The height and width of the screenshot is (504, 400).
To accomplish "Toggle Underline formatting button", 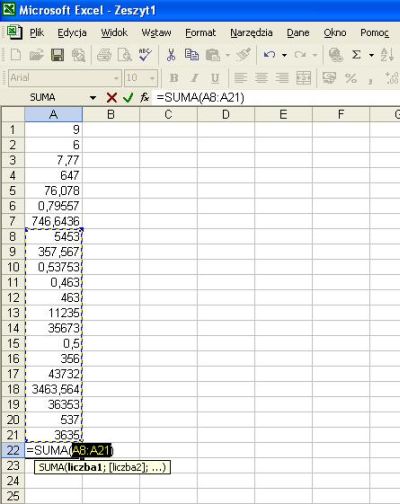I will [215, 78].
